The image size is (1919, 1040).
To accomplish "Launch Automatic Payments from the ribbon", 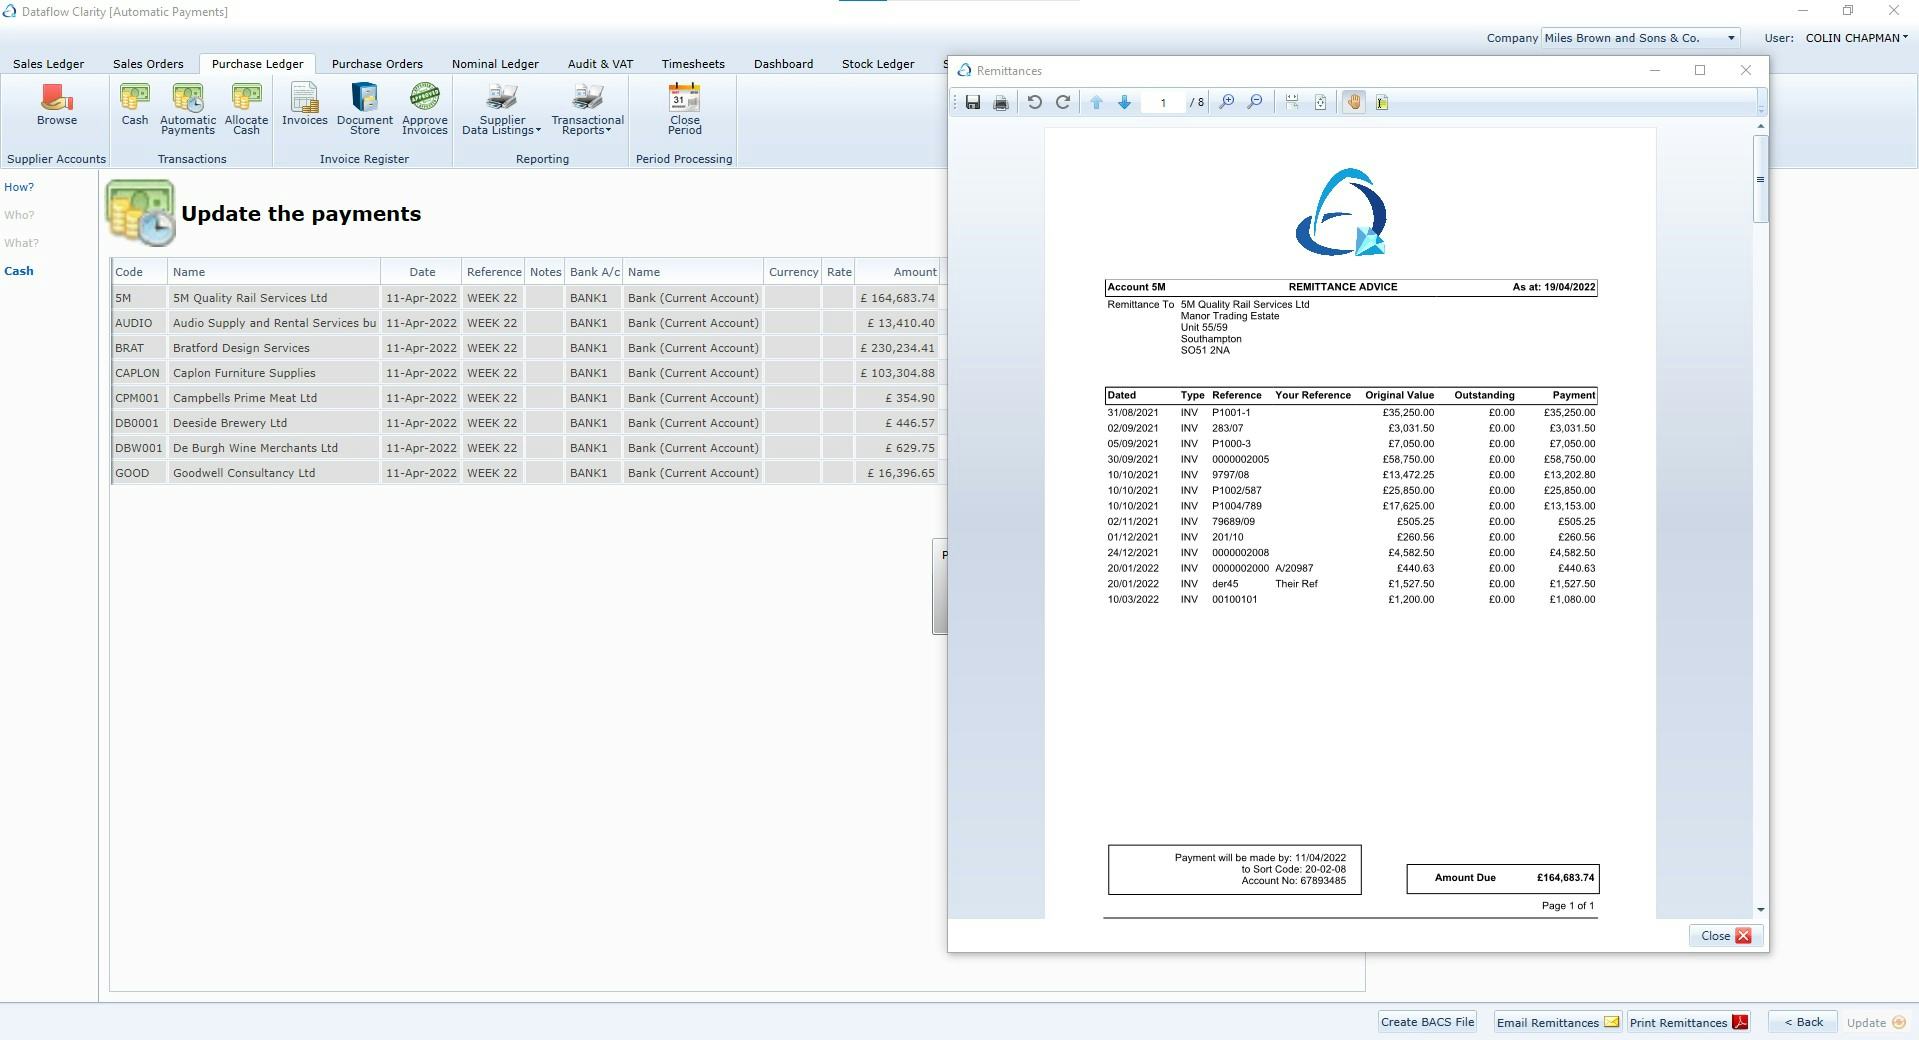I will (x=188, y=109).
